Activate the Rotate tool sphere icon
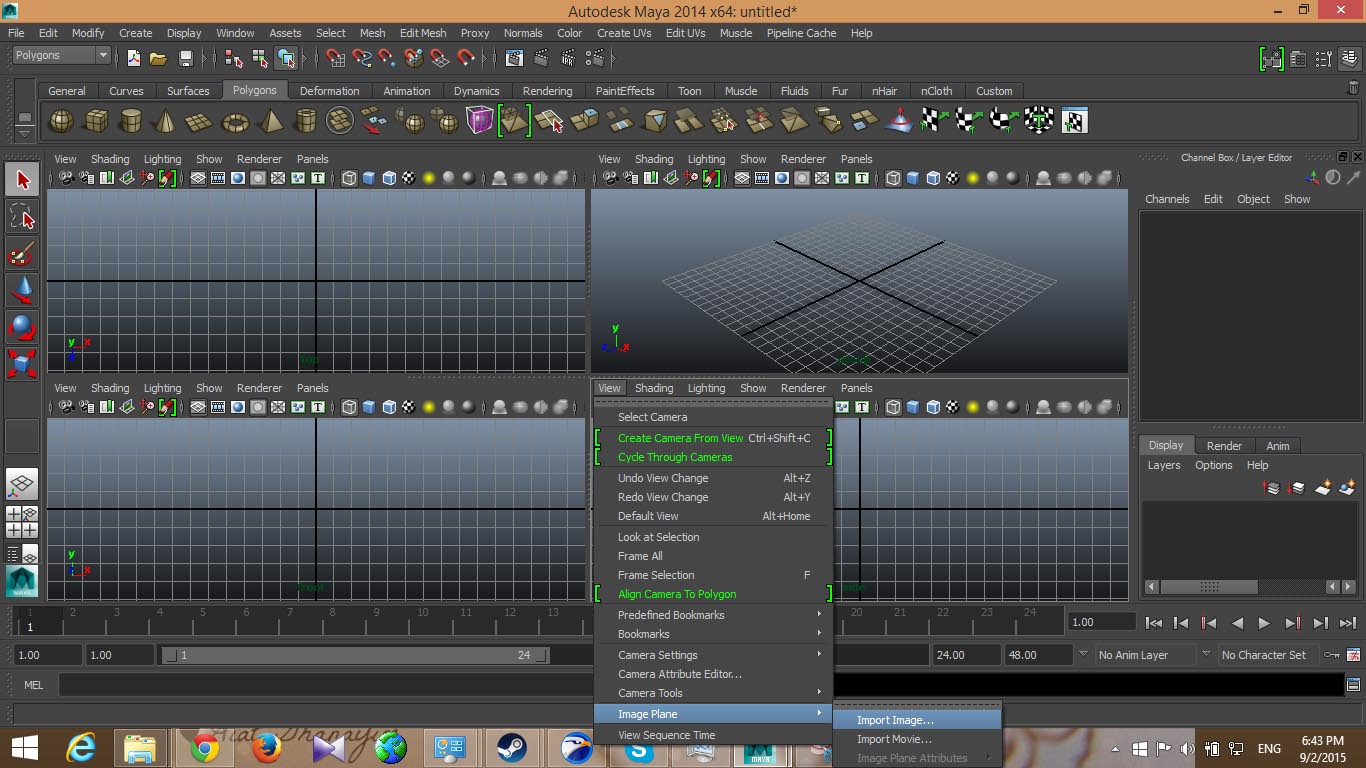This screenshot has height=768, width=1366. pyautogui.click(x=23, y=327)
